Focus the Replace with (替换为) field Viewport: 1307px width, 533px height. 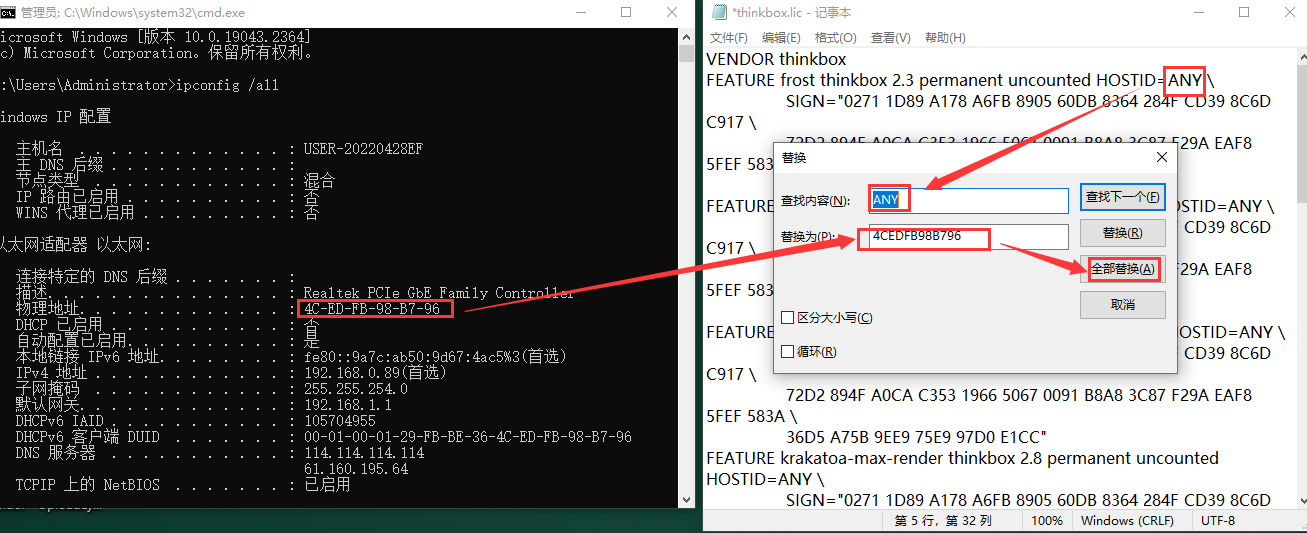pyautogui.click(x=968, y=237)
